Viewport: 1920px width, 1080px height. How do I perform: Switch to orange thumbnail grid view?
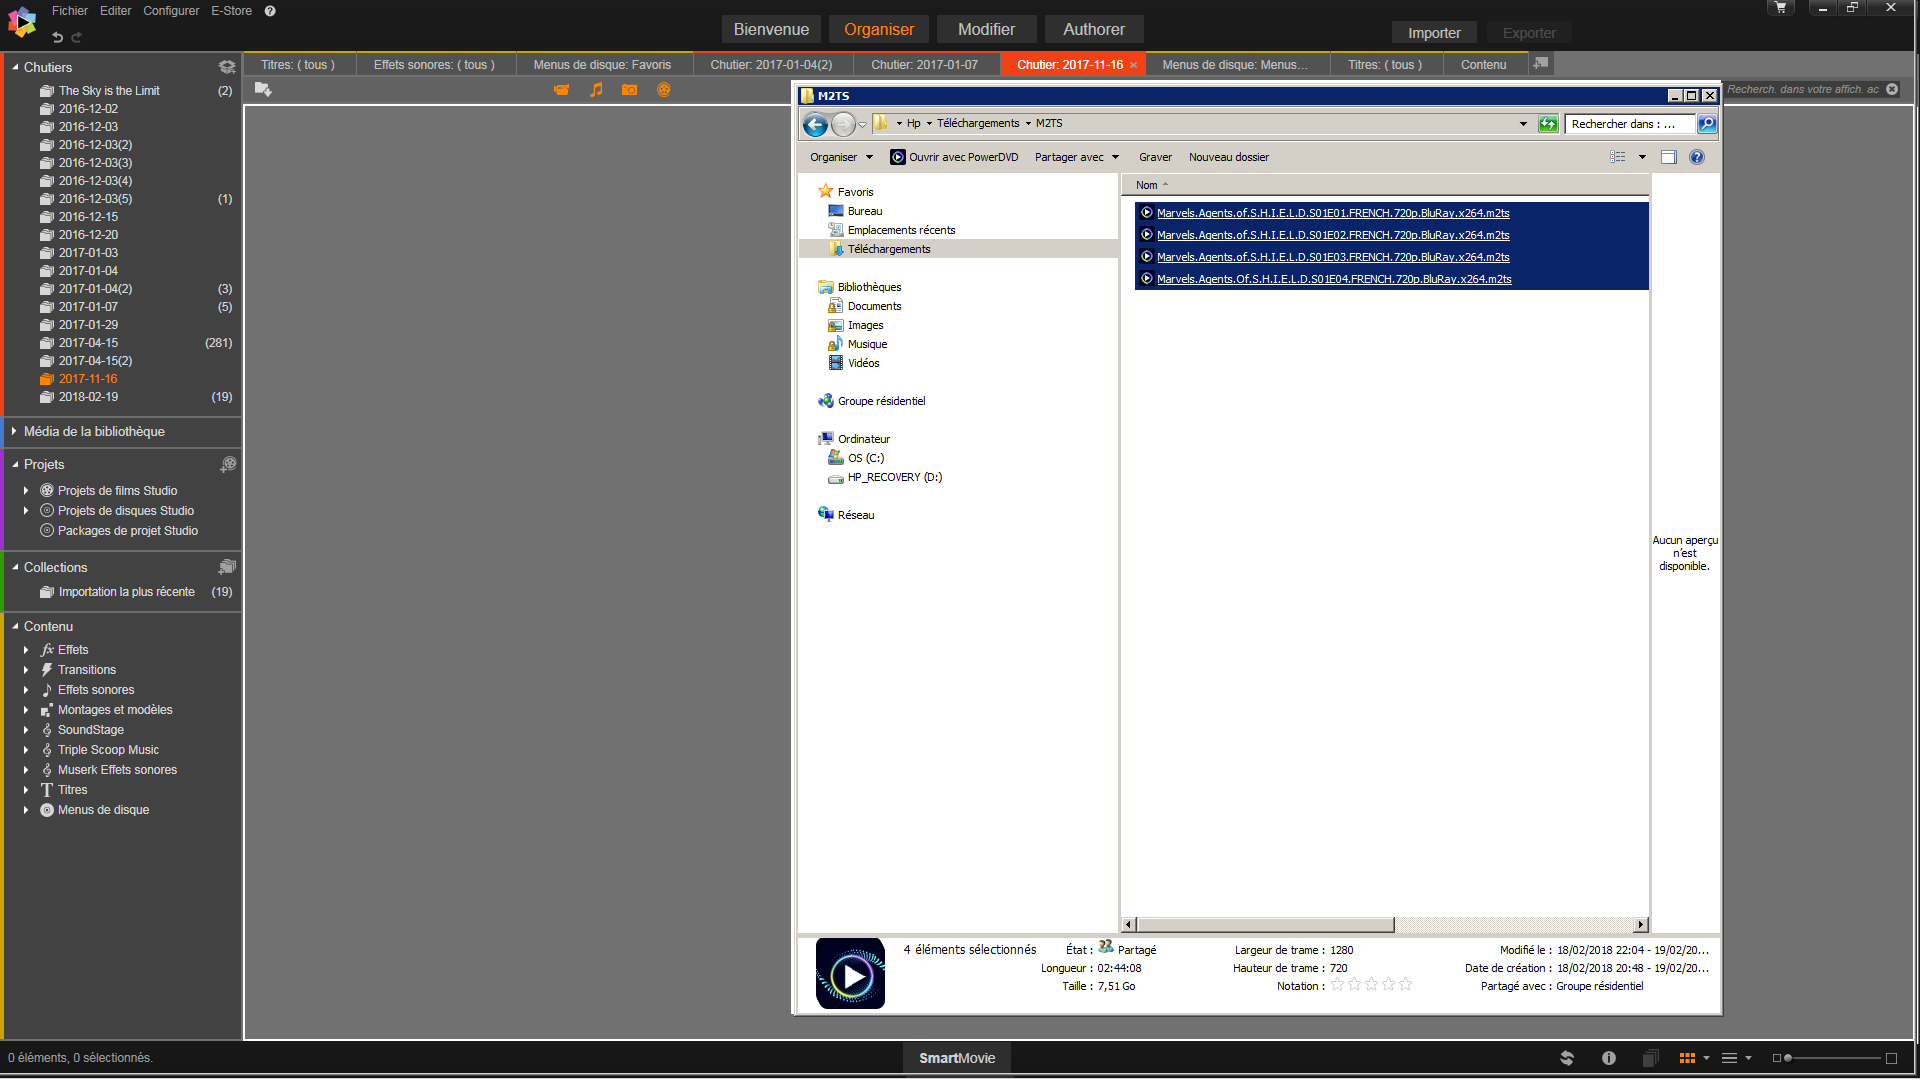click(x=1687, y=1058)
